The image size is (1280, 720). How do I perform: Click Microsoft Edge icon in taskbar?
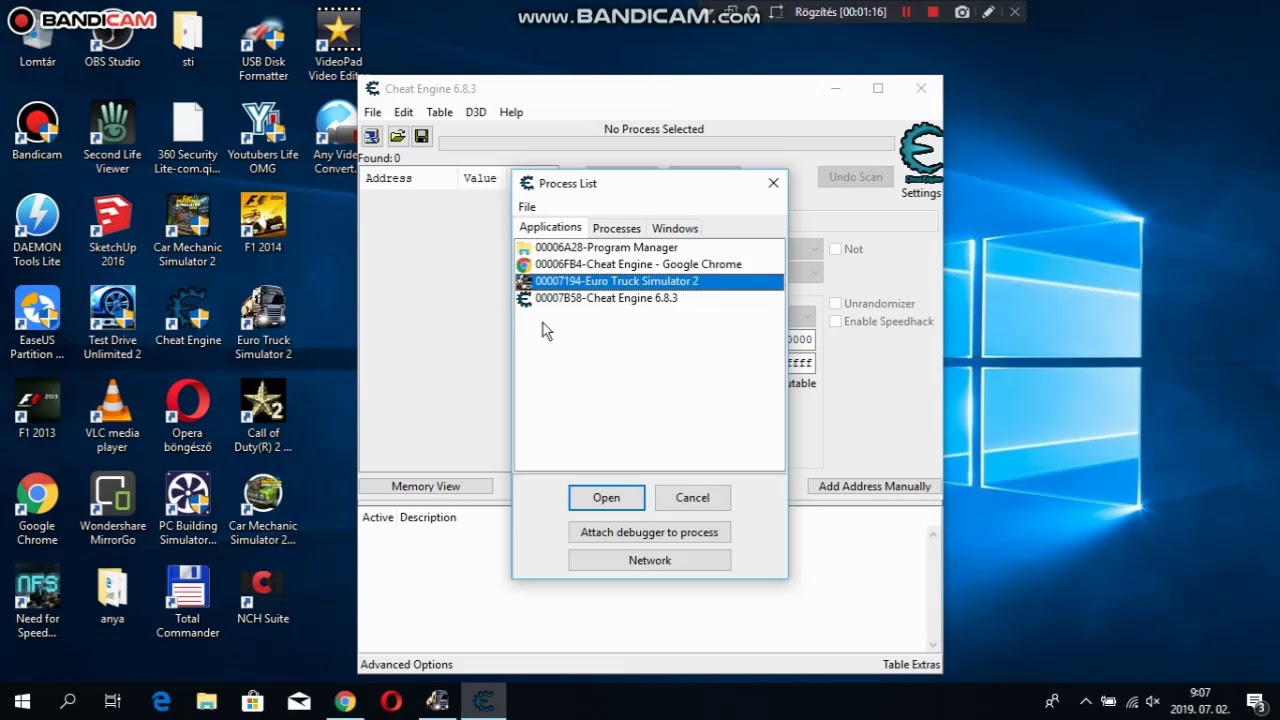[x=161, y=701]
